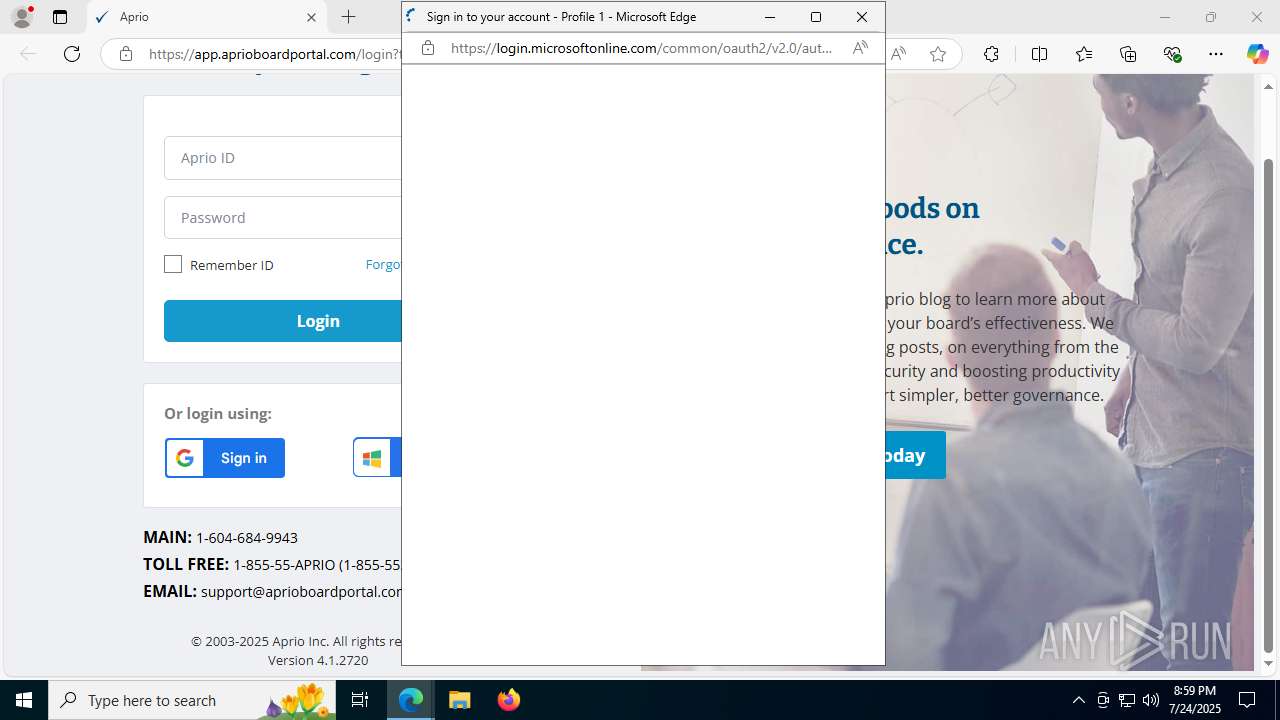Click the scrollbar down arrow

click(1269, 663)
